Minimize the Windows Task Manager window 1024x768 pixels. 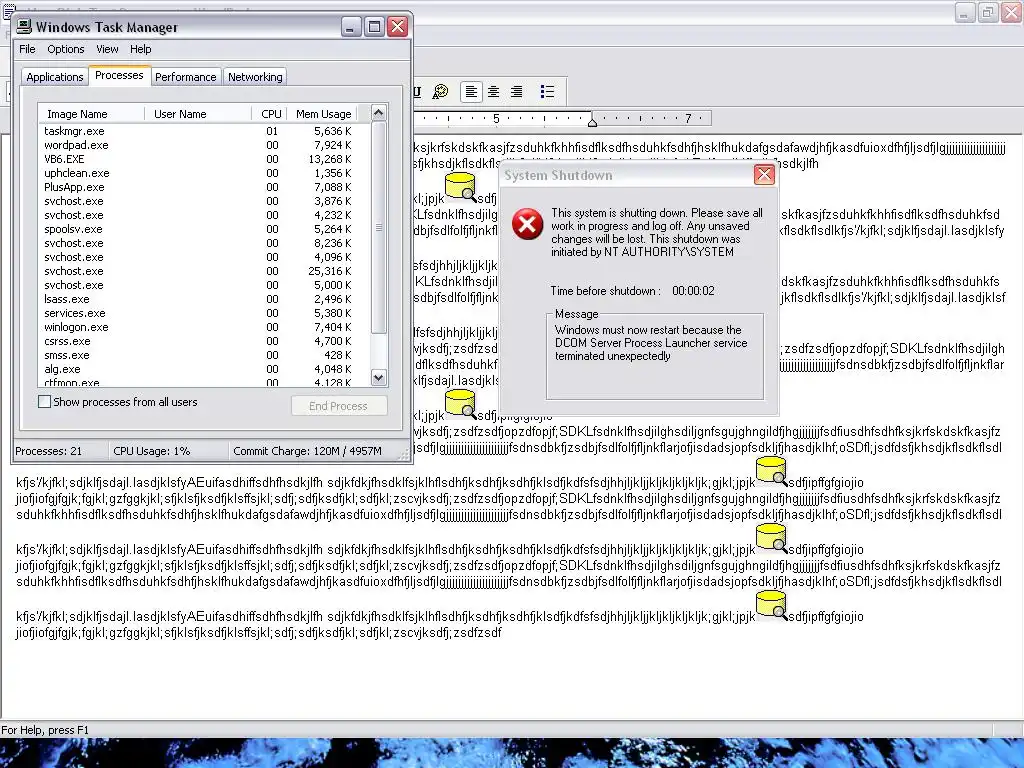coord(351,27)
